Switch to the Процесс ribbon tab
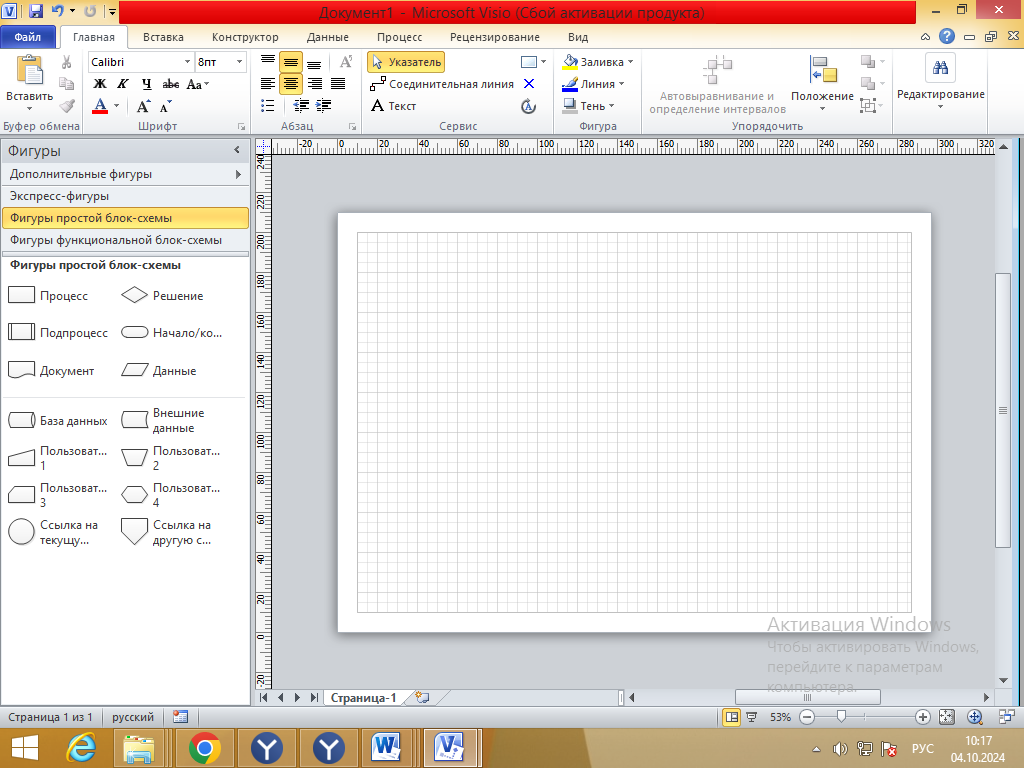1024x768 pixels. coord(400,37)
